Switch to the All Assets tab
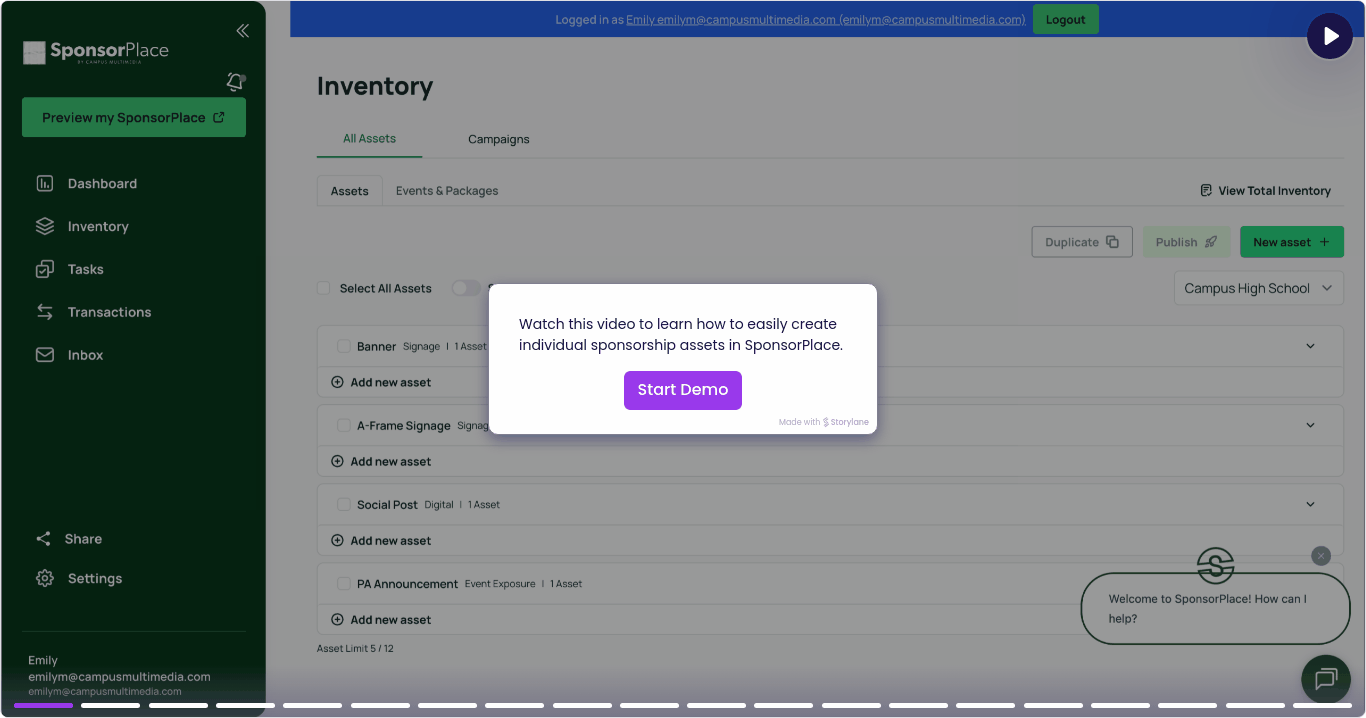 pyautogui.click(x=369, y=139)
